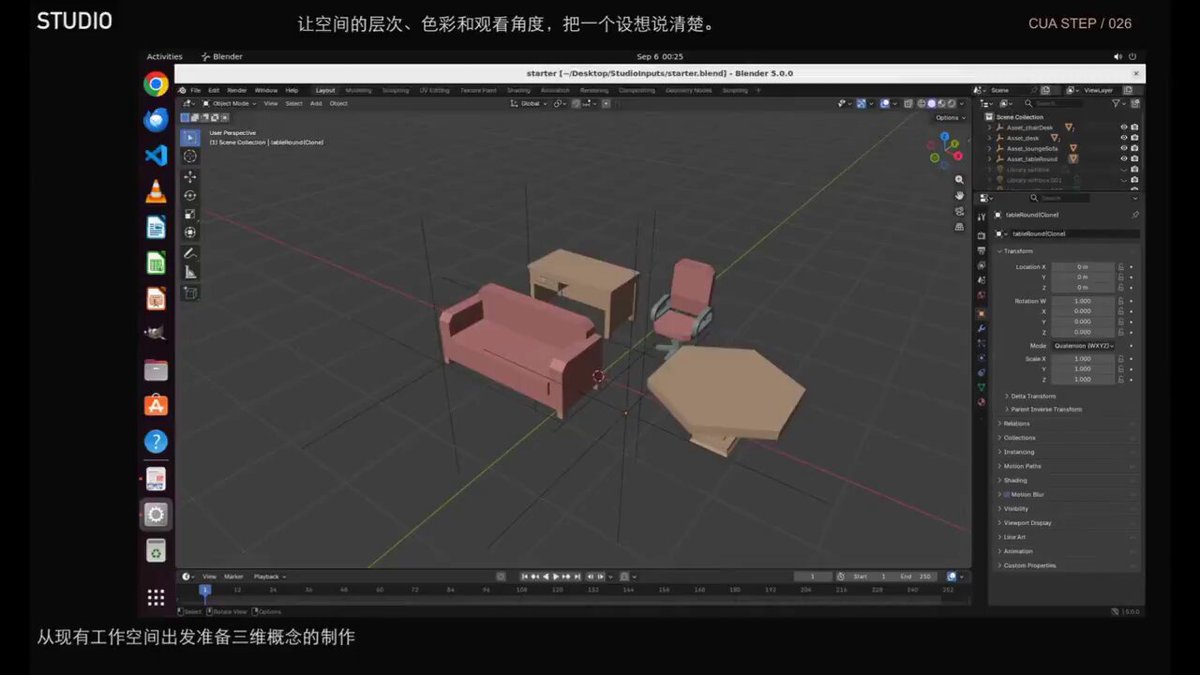
Task: Click the pan hand icon in viewport
Action: click(x=960, y=196)
